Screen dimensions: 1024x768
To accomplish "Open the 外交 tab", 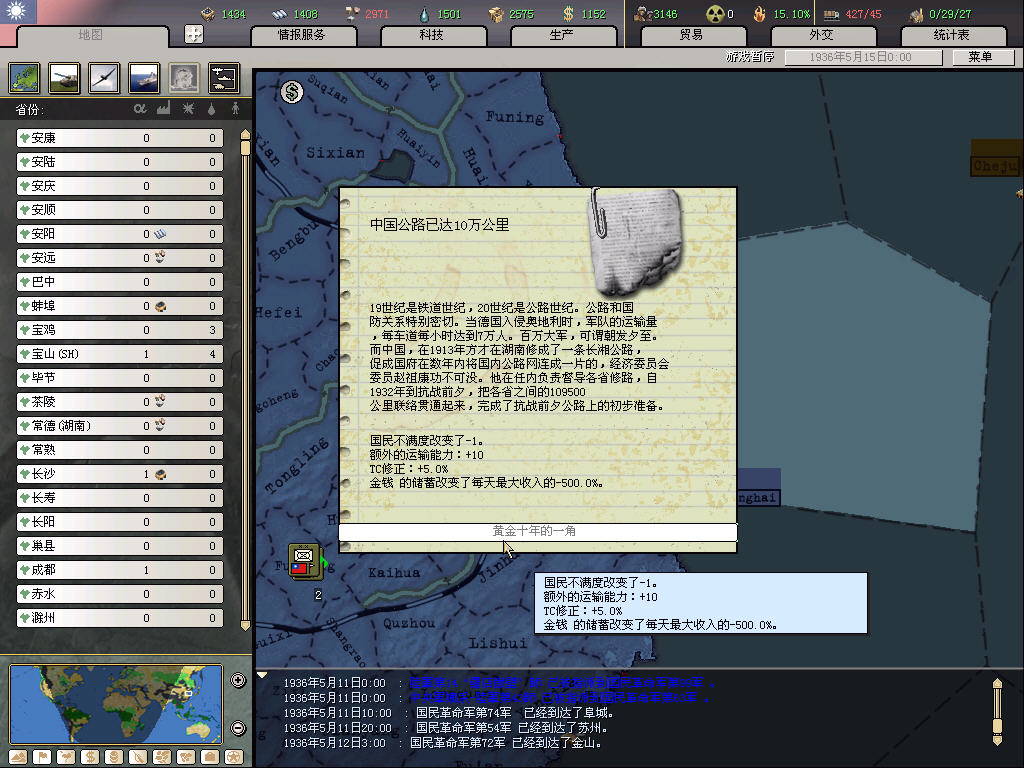I will click(820, 35).
